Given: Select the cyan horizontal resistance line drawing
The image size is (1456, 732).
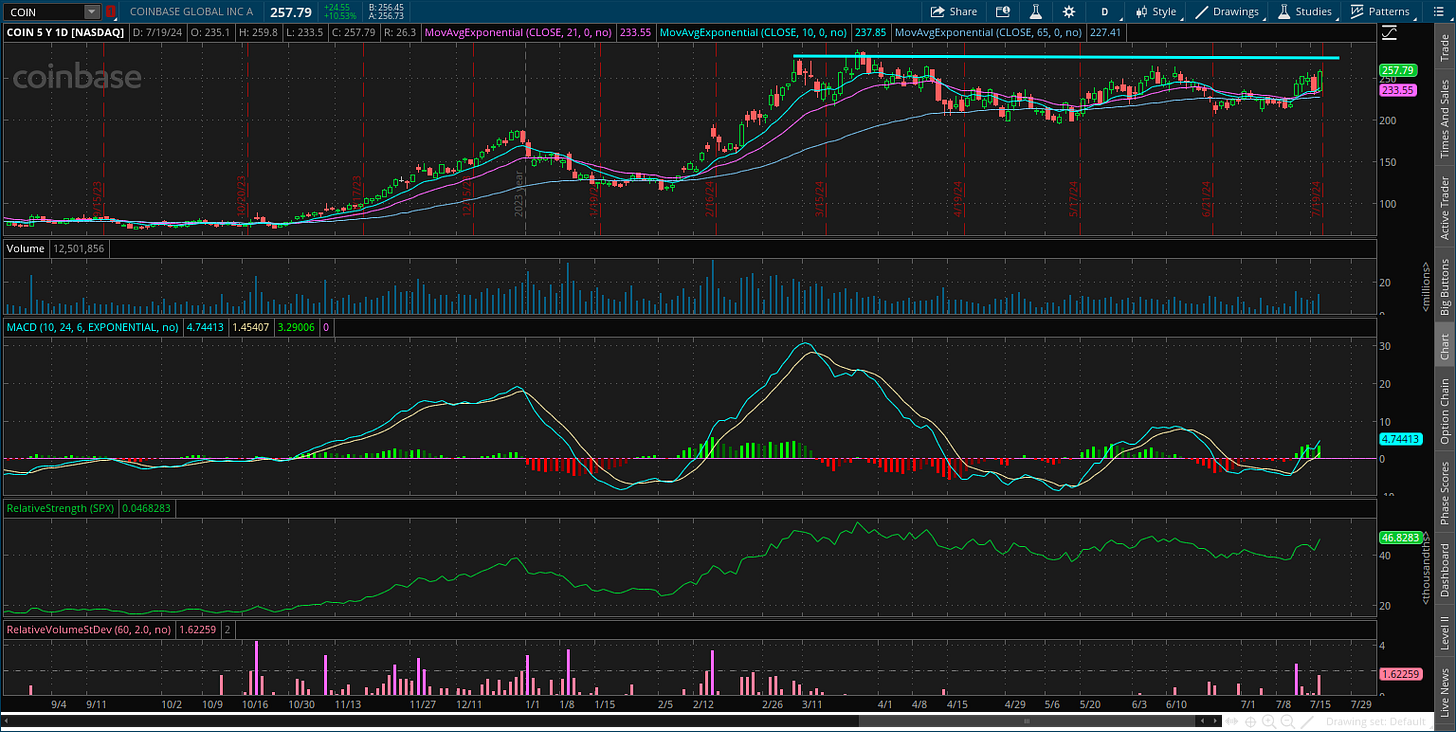Looking at the screenshot, I should pos(1066,57).
